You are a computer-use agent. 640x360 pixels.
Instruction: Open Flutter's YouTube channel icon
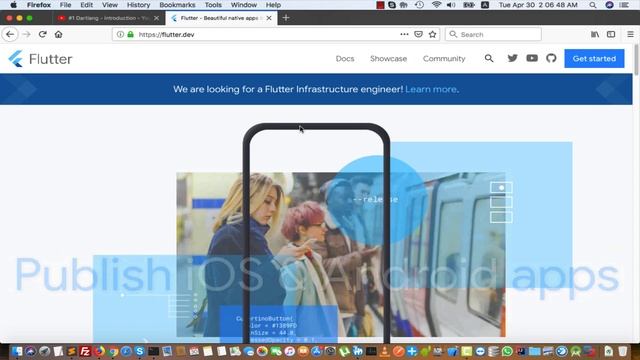click(x=532, y=58)
